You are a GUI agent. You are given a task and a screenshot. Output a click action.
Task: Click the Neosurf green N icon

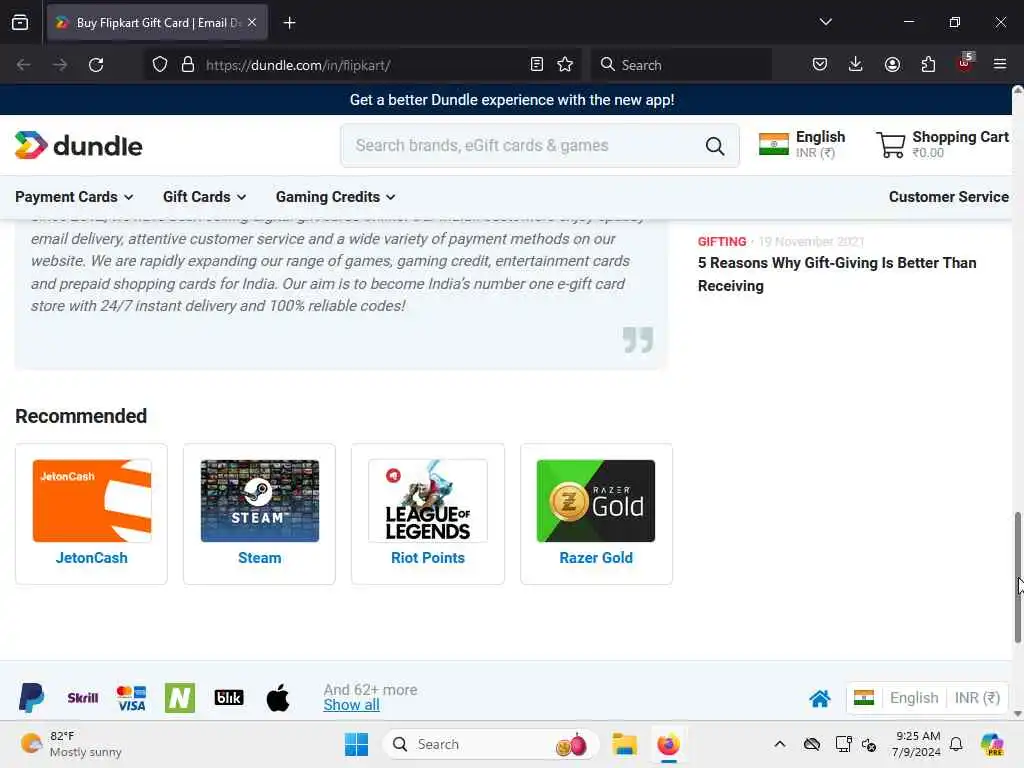click(x=180, y=697)
